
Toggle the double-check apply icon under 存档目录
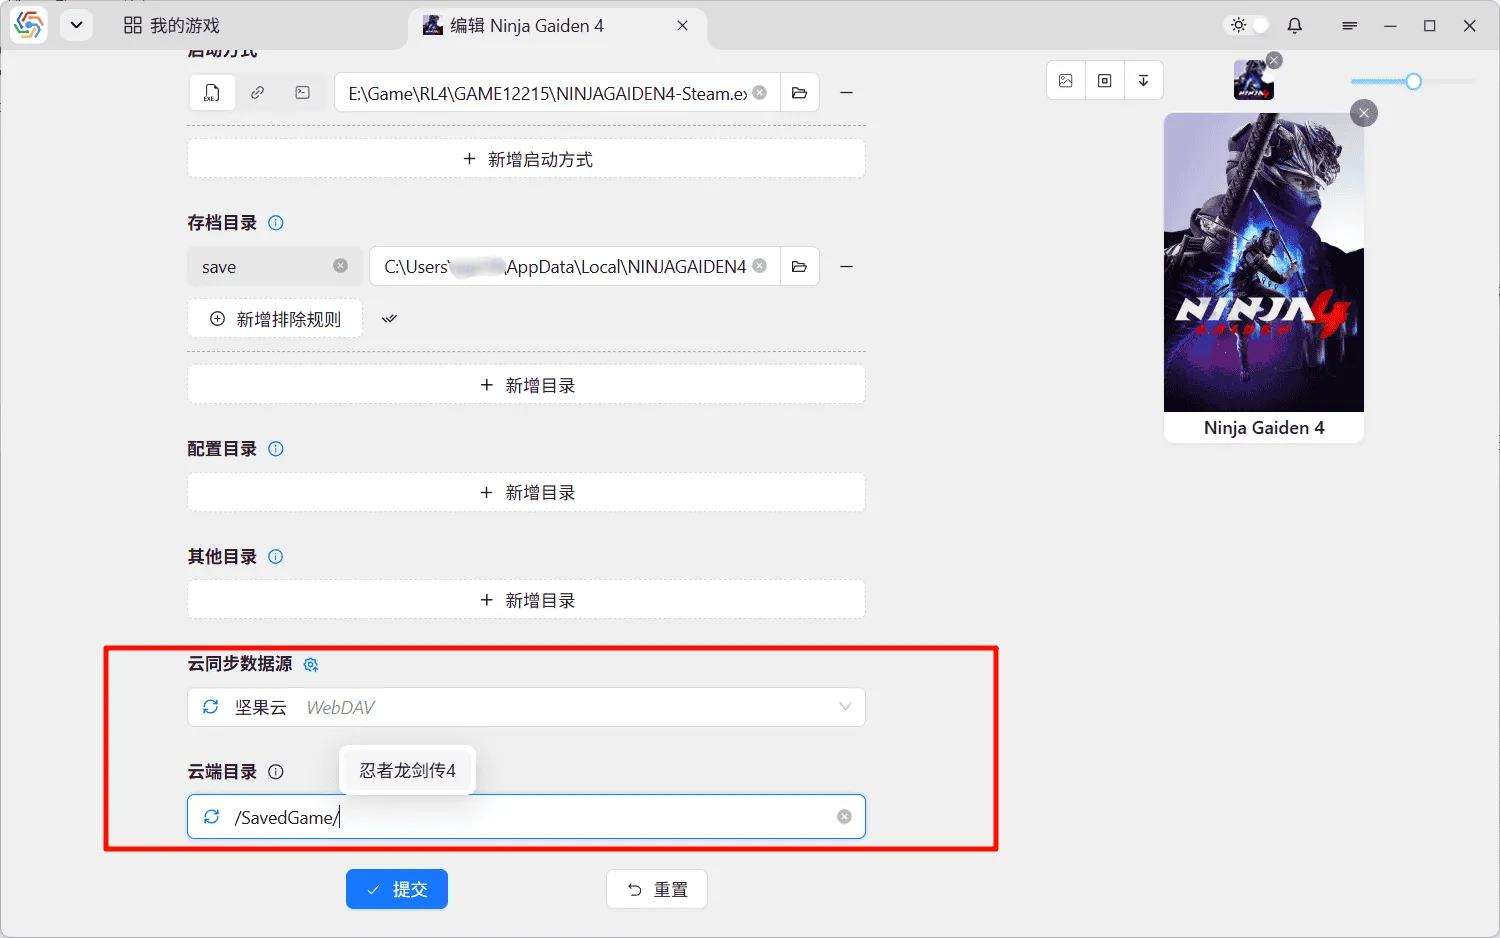click(389, 318)
